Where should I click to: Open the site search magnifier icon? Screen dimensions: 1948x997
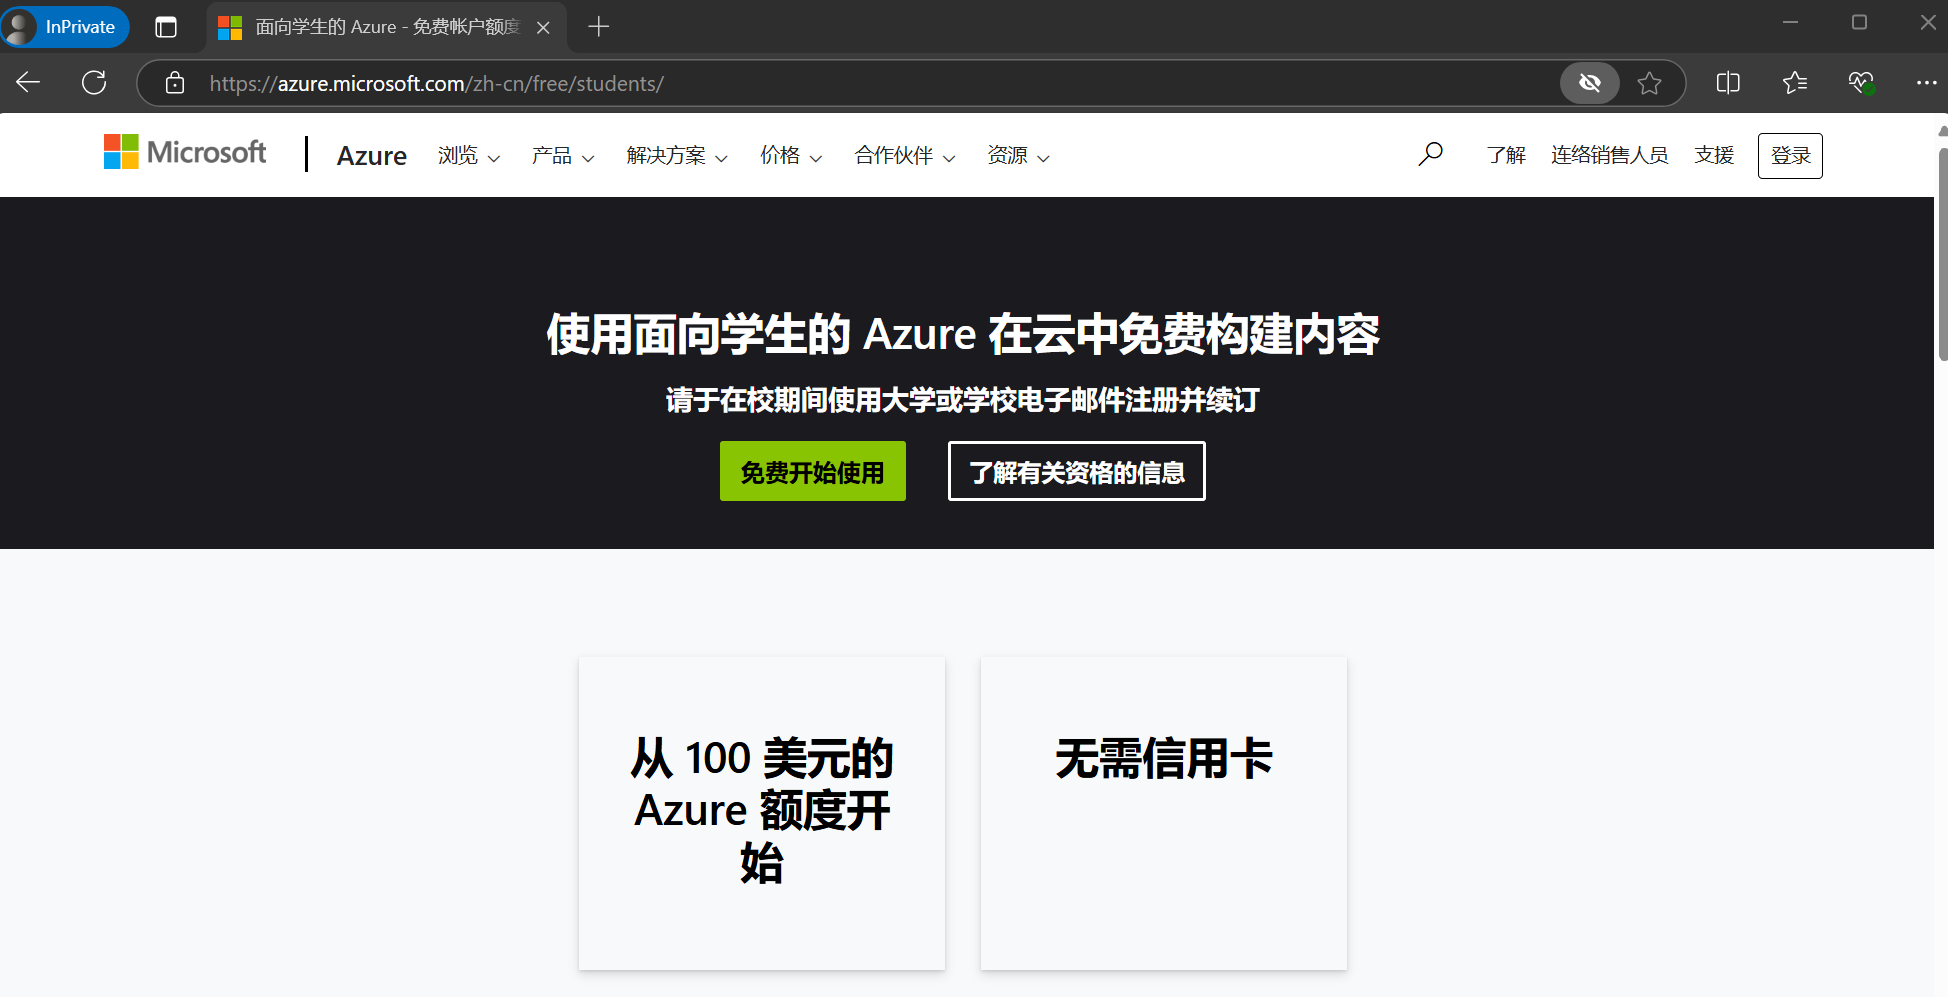(x=1430, y=154)
